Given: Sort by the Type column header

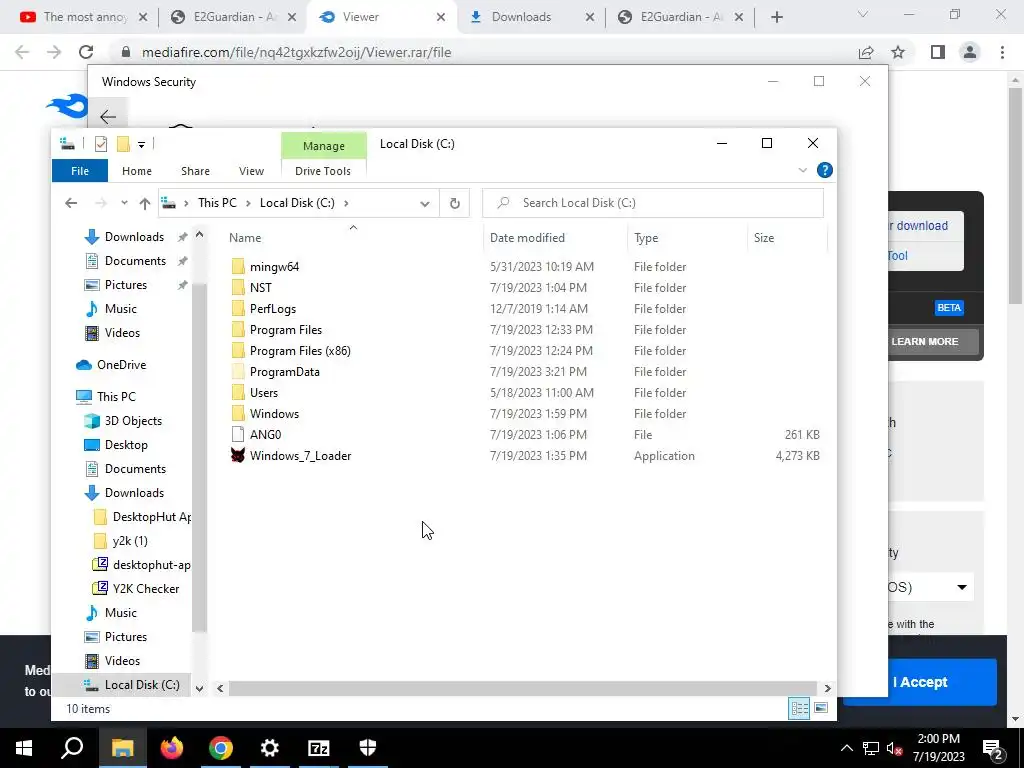Looking at the screenshot, I should coord(646,238).
